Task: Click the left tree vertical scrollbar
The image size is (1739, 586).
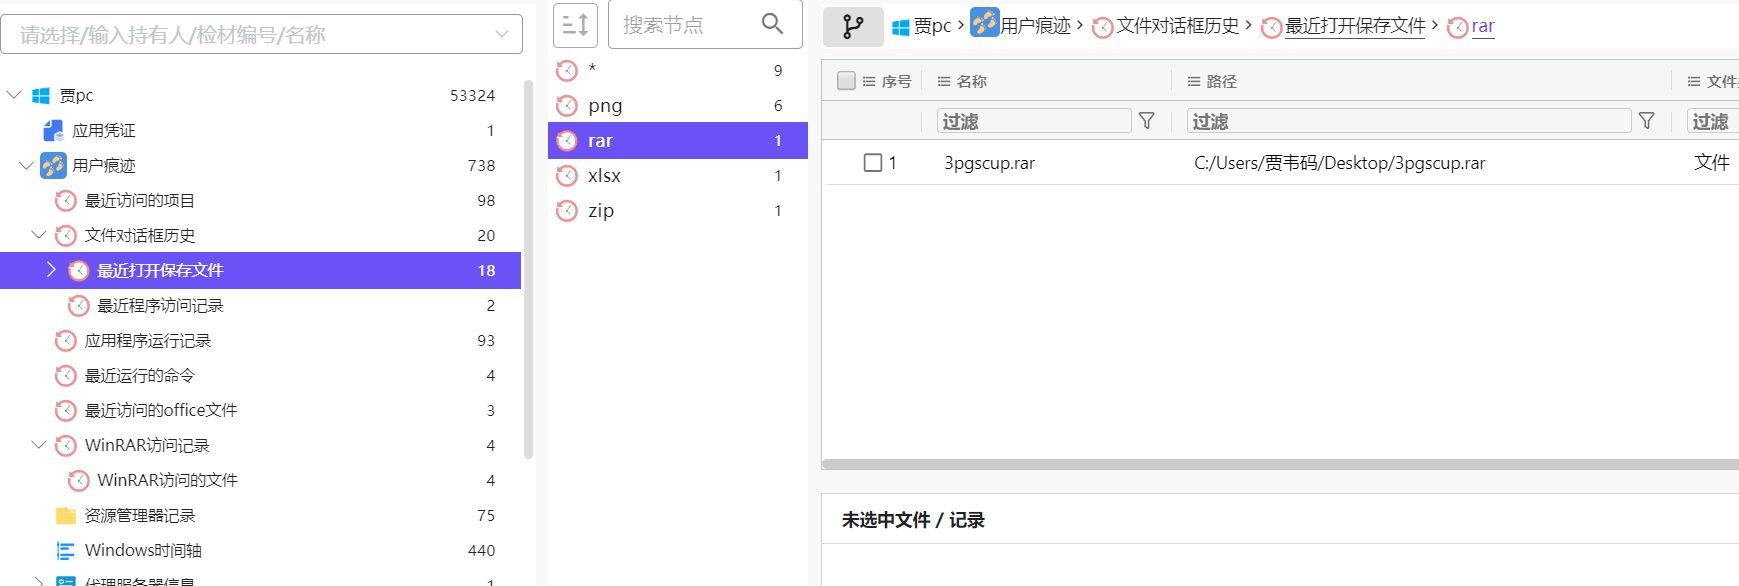Action: (x=529, y=269)
